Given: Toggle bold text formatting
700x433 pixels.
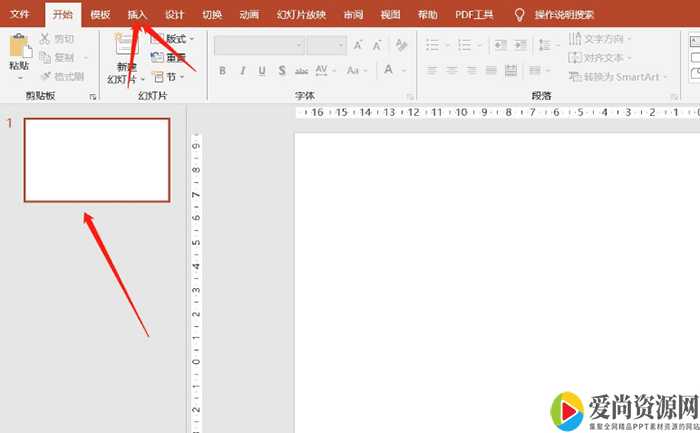Looking at the screenshot, I should click(x=222, y=70).
